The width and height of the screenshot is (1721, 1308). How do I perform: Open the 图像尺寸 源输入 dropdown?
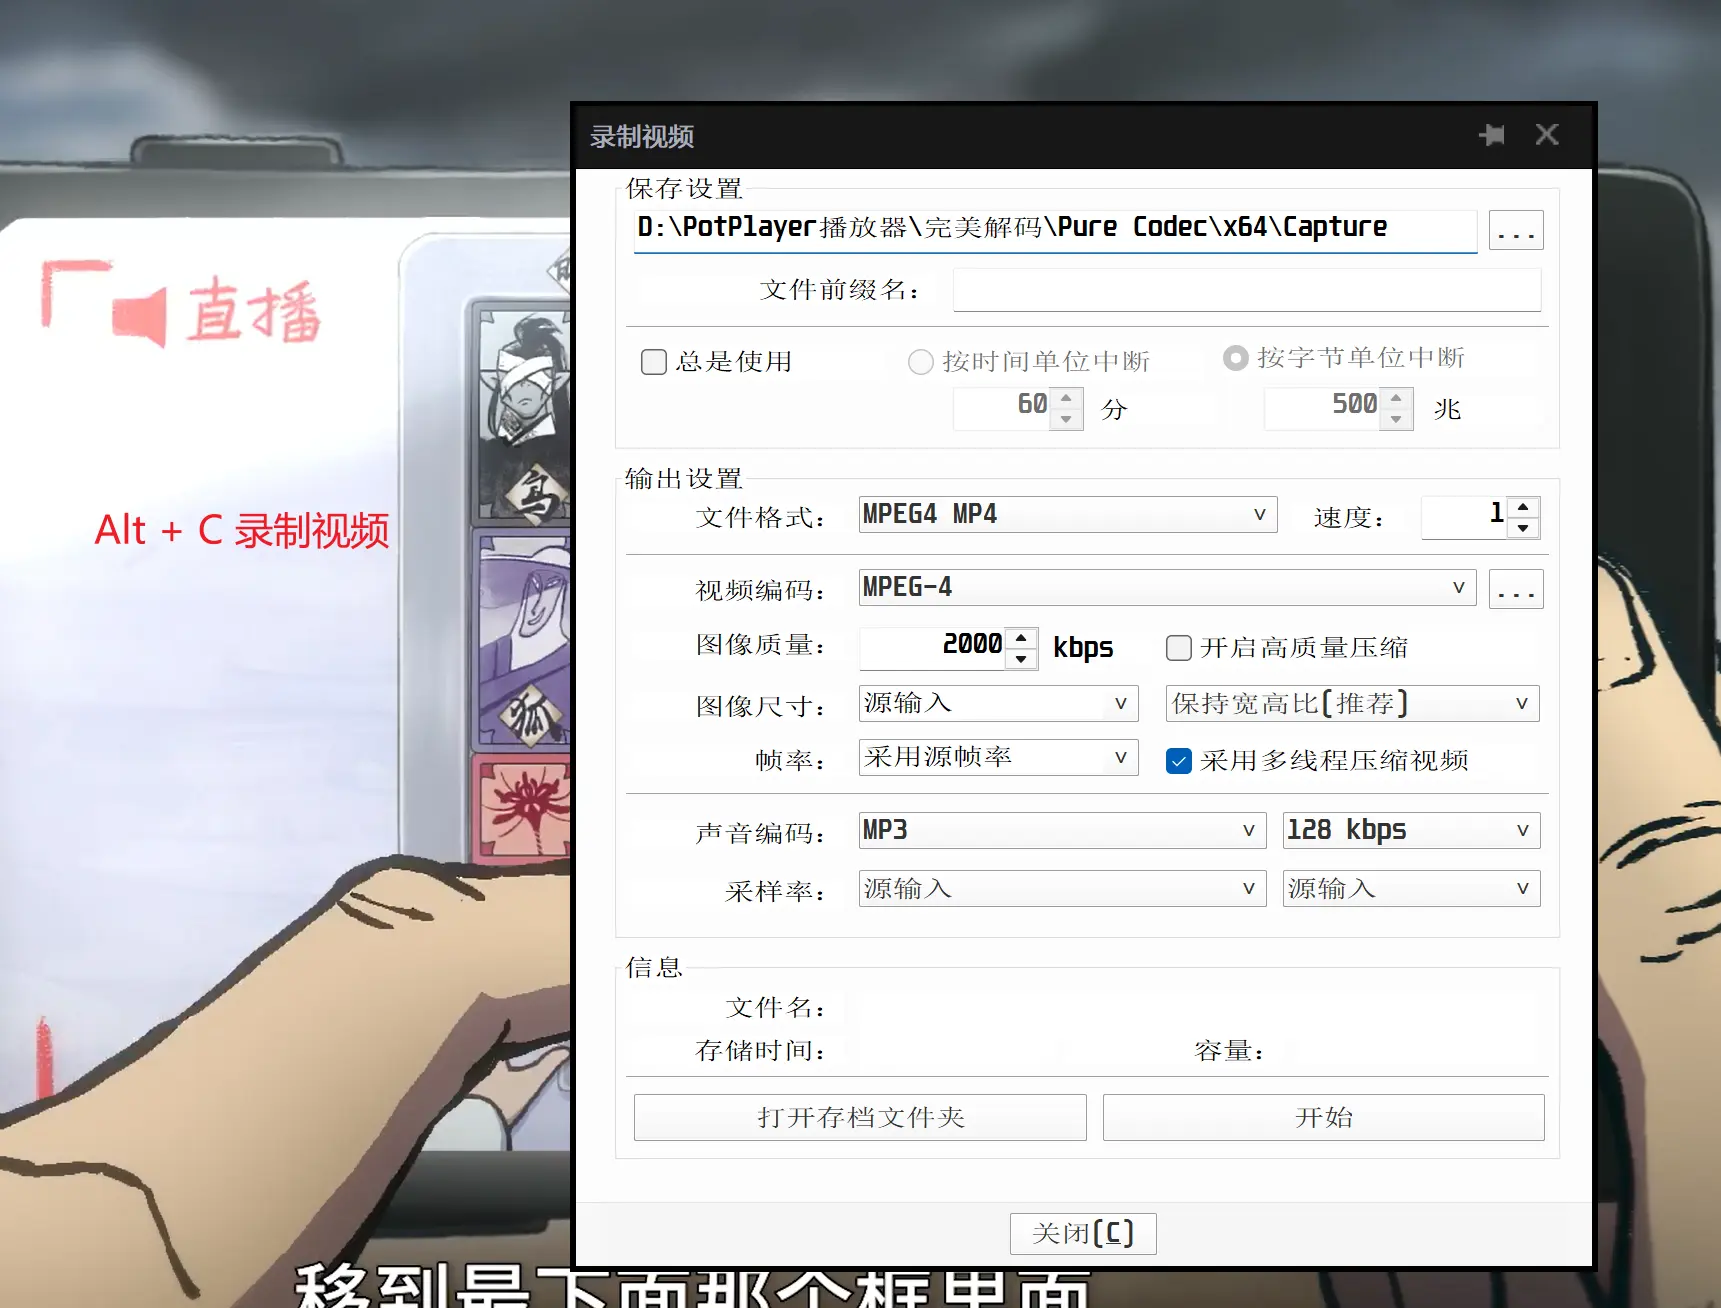[x=998, y=703]
